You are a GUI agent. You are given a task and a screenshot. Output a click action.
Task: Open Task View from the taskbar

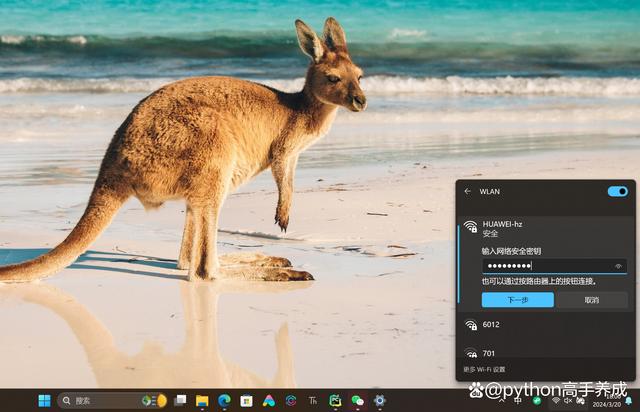click(180, 400)
